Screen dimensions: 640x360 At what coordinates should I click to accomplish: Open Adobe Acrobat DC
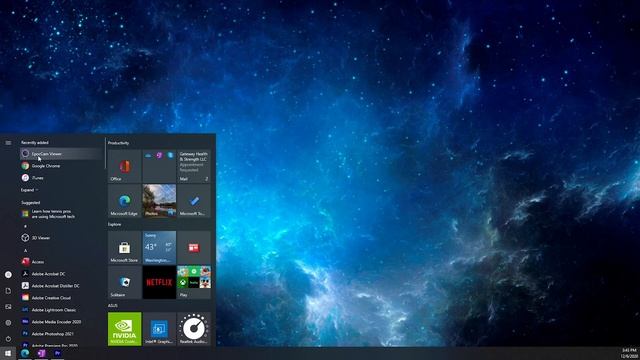pyautogui.click(x=61, y=273)
